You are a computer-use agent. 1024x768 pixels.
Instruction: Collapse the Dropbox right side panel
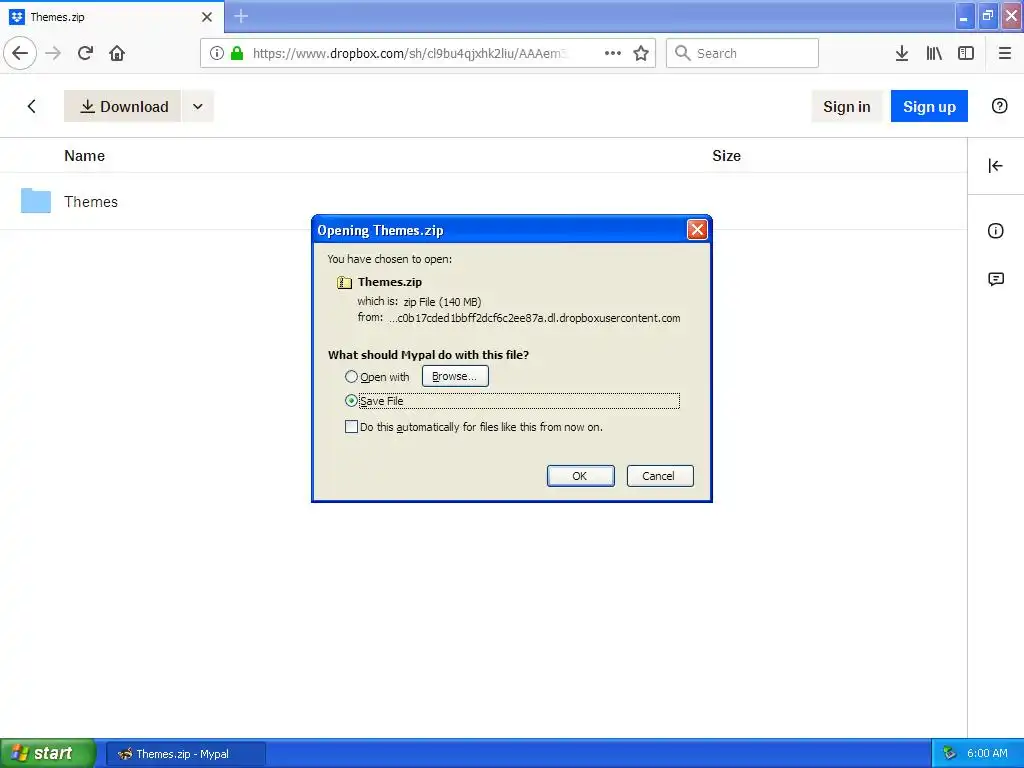click(x=995, y=166)
